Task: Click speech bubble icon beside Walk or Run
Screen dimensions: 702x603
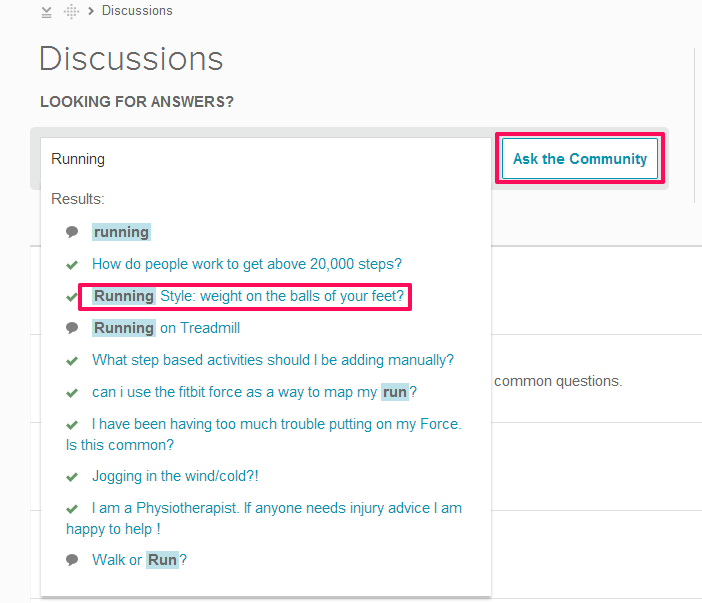Action: tap(72, 560)
